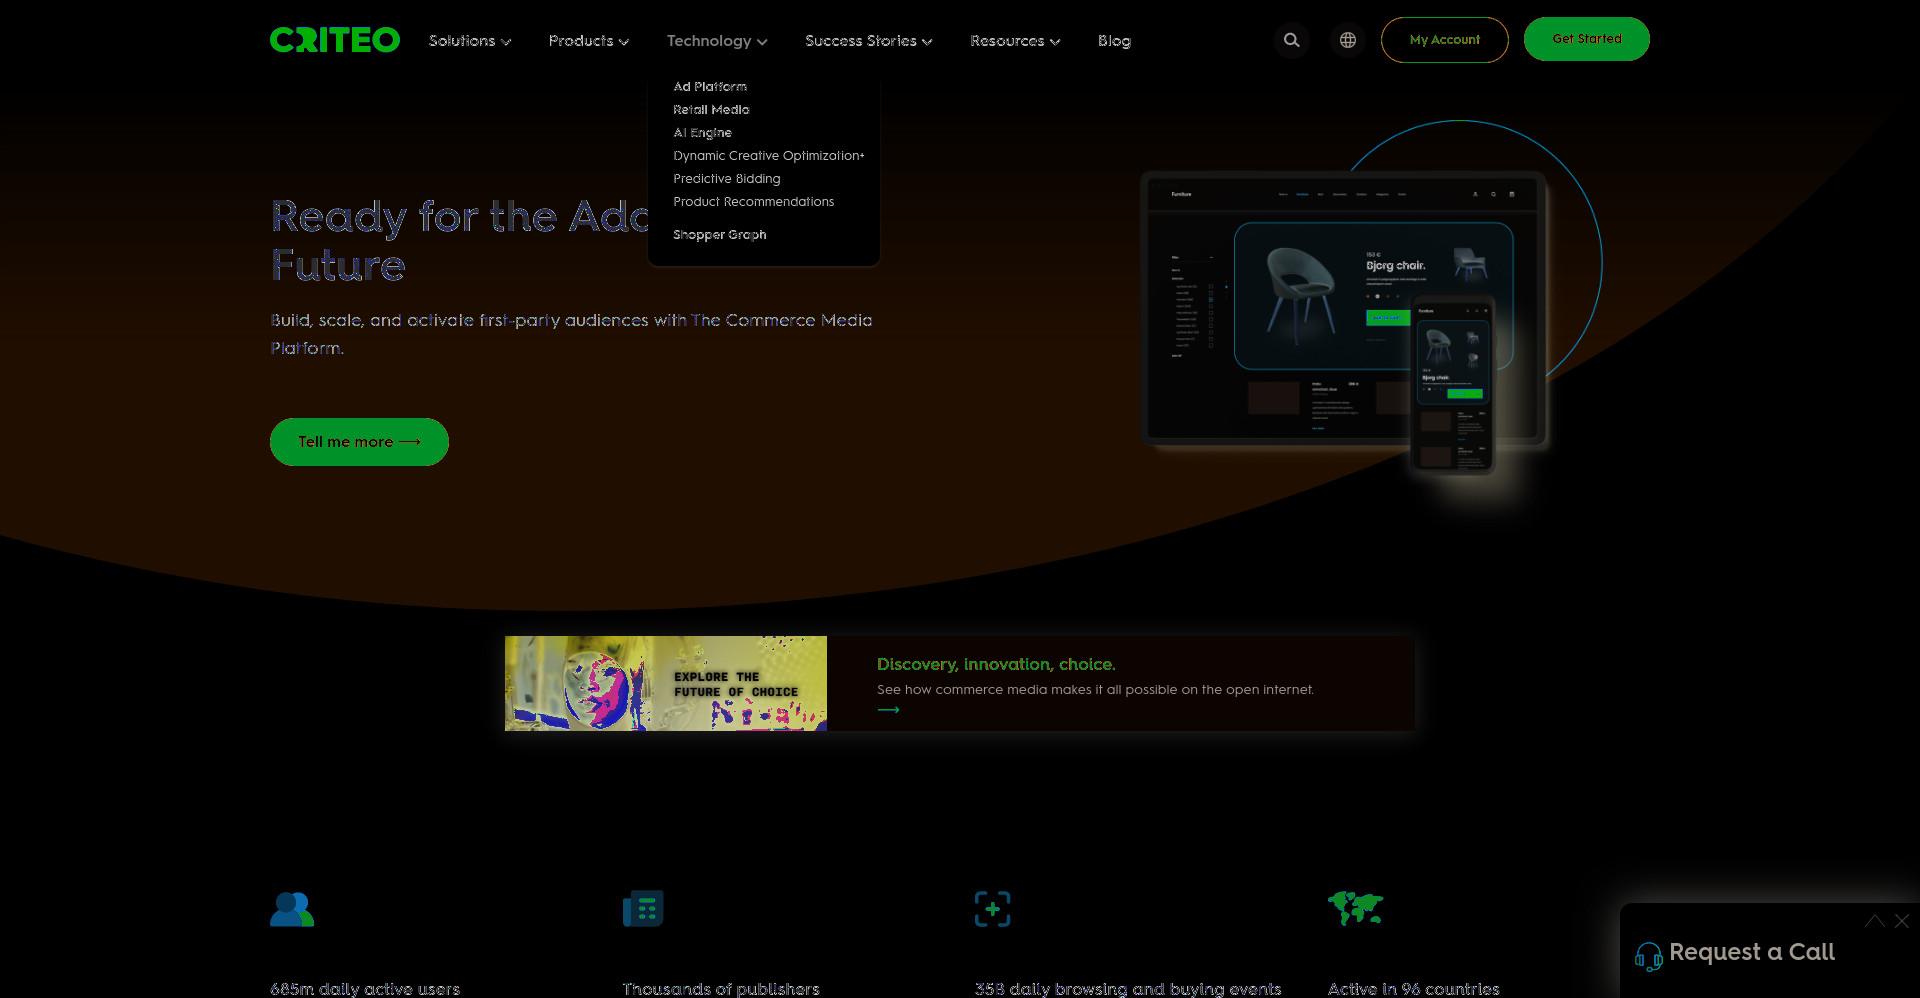Choose Predictive Bidding menu entry
This screenshot has width=1920, height=998.
(x=727, y=179)
